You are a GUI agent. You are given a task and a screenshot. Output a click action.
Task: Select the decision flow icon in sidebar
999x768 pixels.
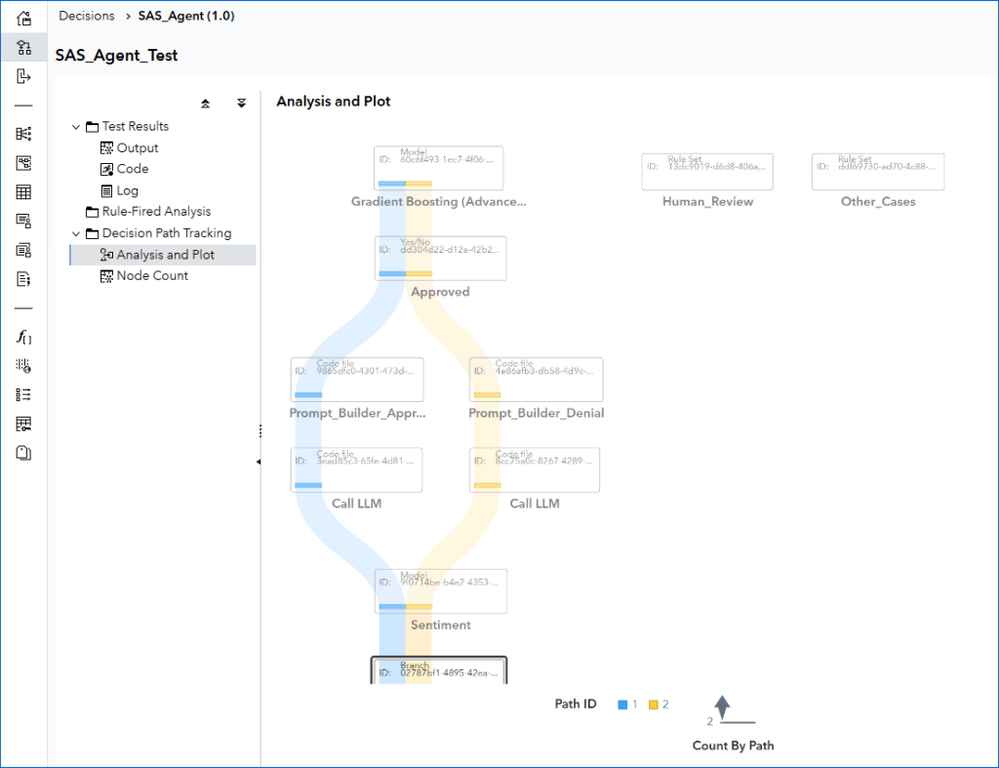[24, 47]
